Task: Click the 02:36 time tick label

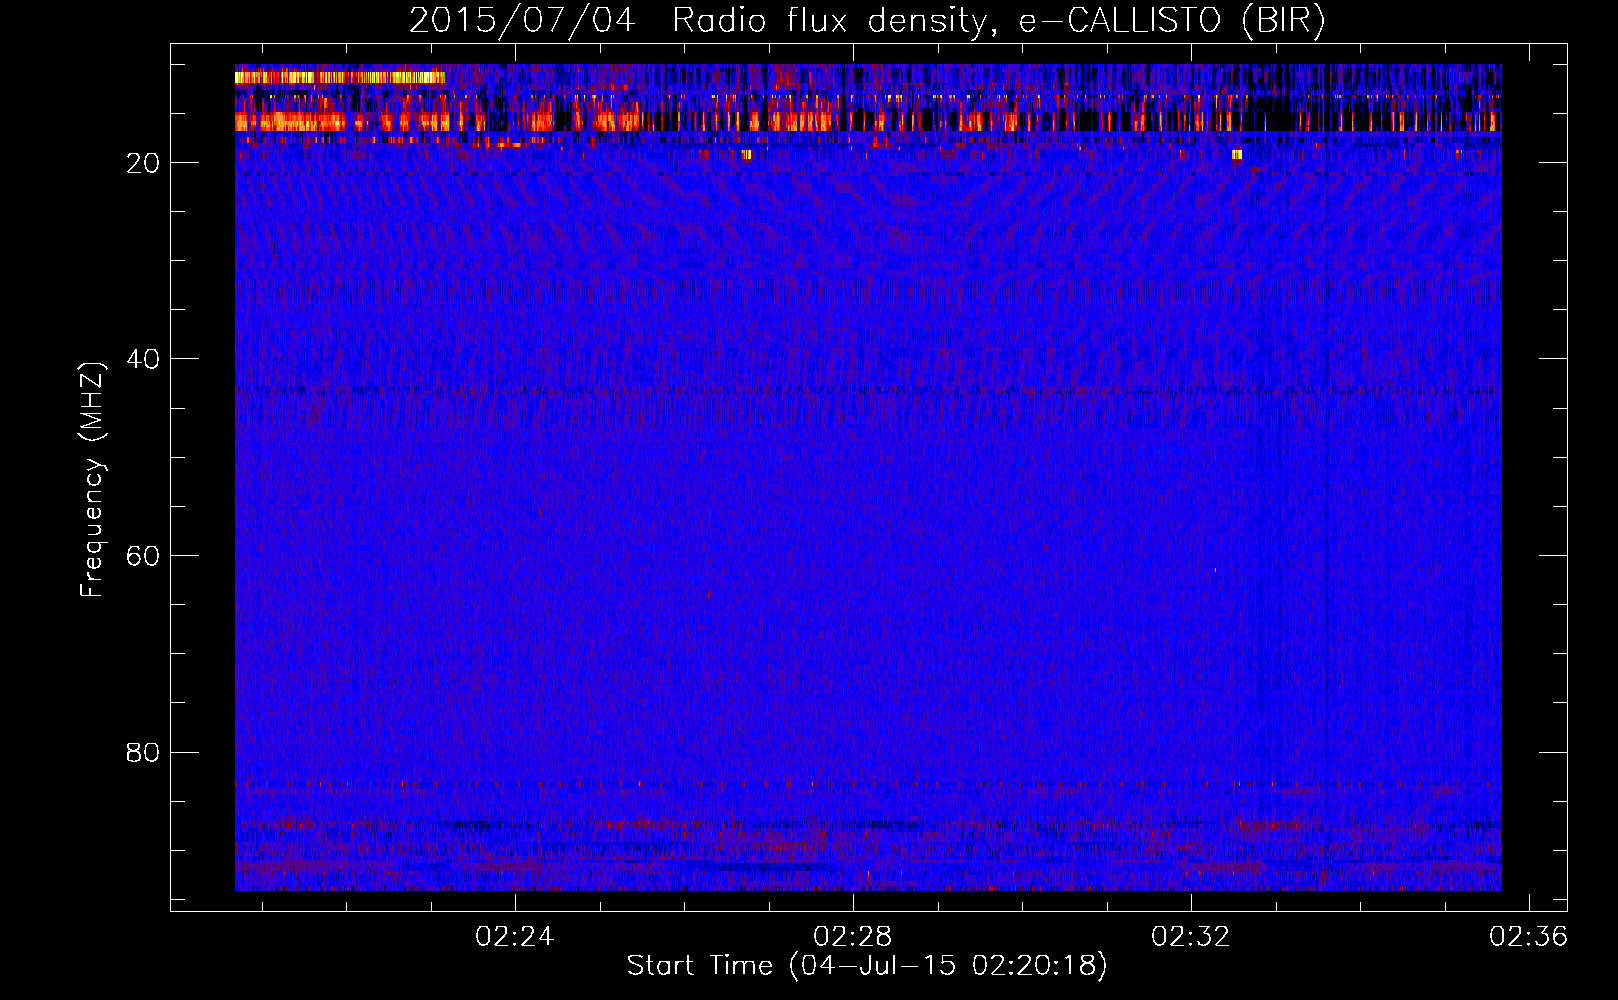Action: [x=1528, y=937]
